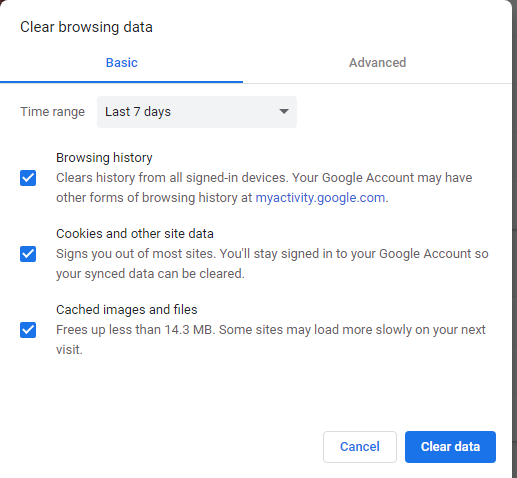Image resolution: width=517 pixels, height=478 pixels.
Task: Click the 'Cached images and files' title
Action: 127,310
